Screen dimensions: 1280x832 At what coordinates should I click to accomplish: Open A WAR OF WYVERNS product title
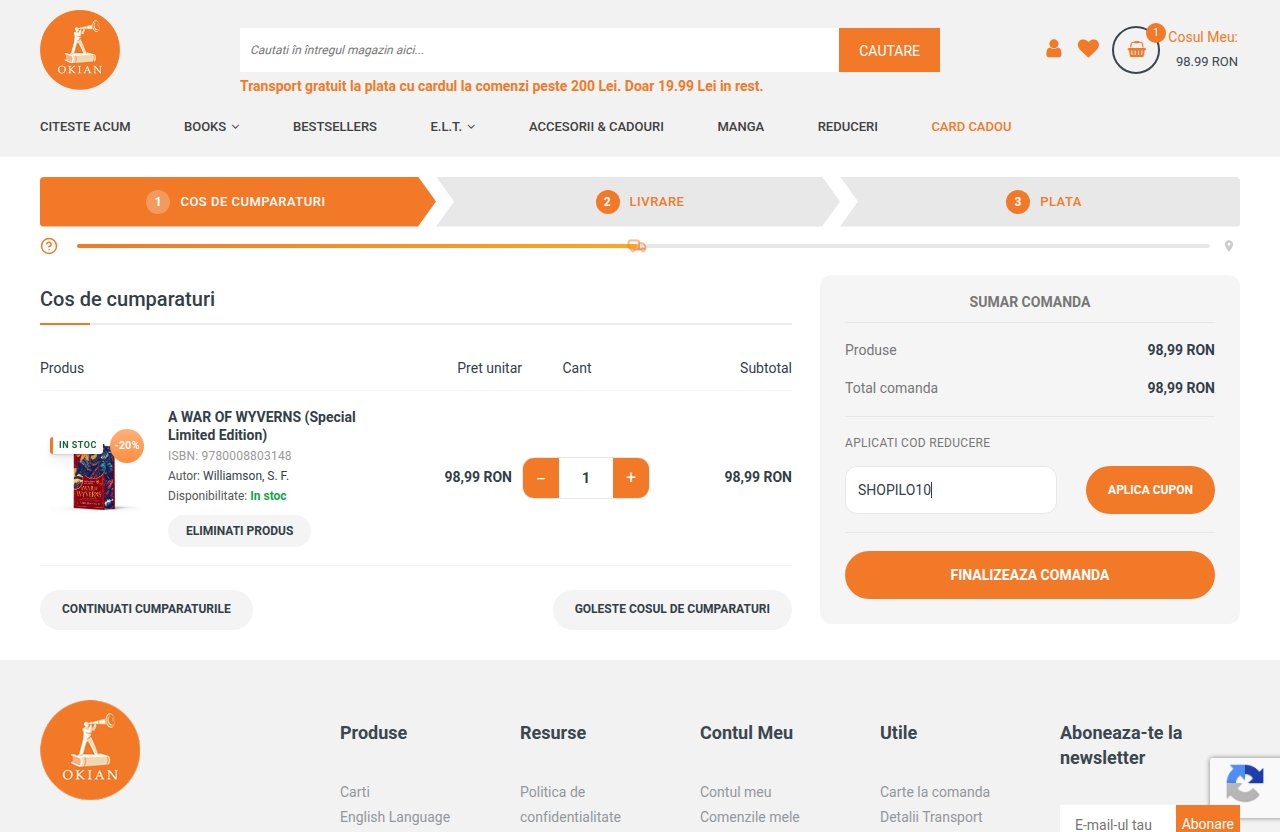click(262, 425)
